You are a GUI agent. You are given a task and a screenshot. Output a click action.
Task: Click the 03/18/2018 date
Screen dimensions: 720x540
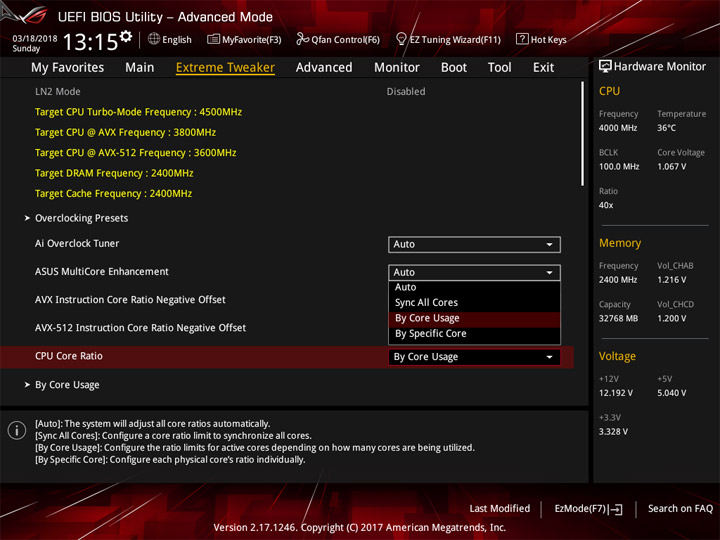click(x=35, y=39)
